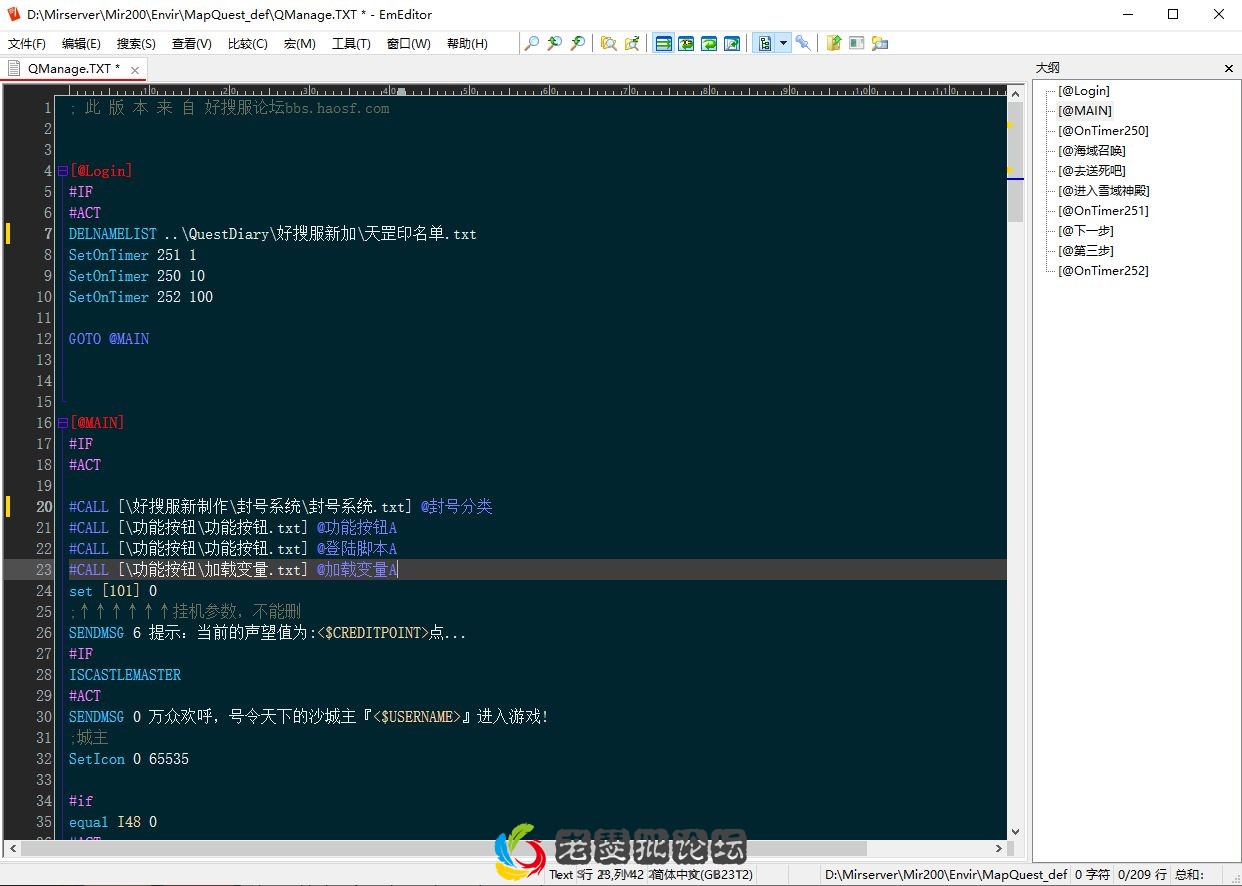Click the EmEditor app icon in title bar
The height and width of the screenshot is (886, 1242).
[14, 14]
